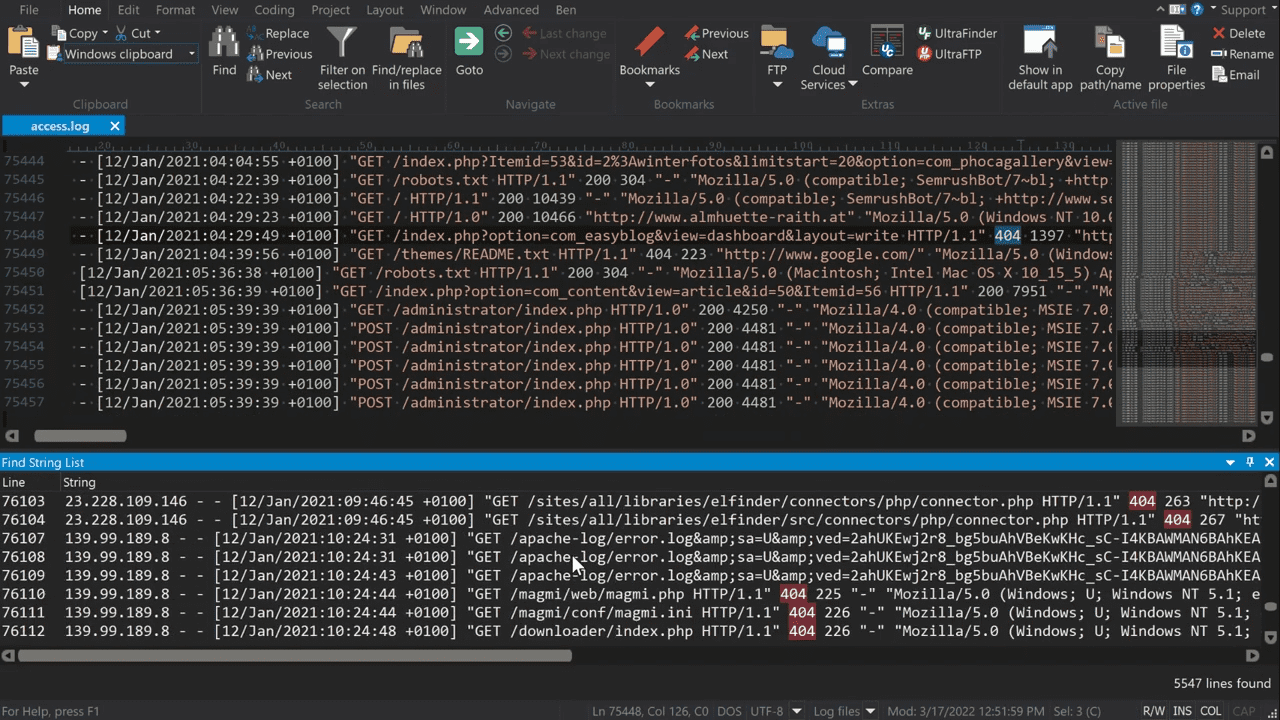
Task: Toggle pin on Find String List panel
Action: point(1250,462)
